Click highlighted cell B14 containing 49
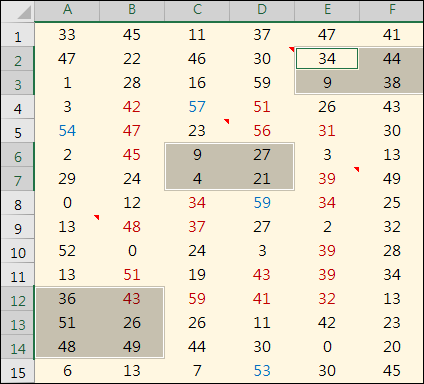The height and width of the screenshot is (384, 424). point(132,347)
